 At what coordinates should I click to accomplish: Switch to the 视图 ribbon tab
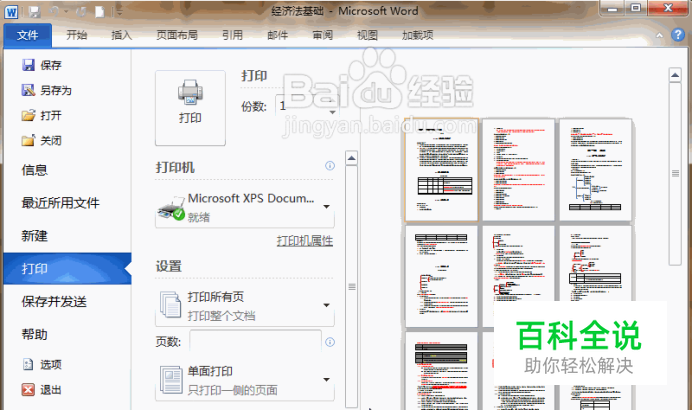coord(367,35)
